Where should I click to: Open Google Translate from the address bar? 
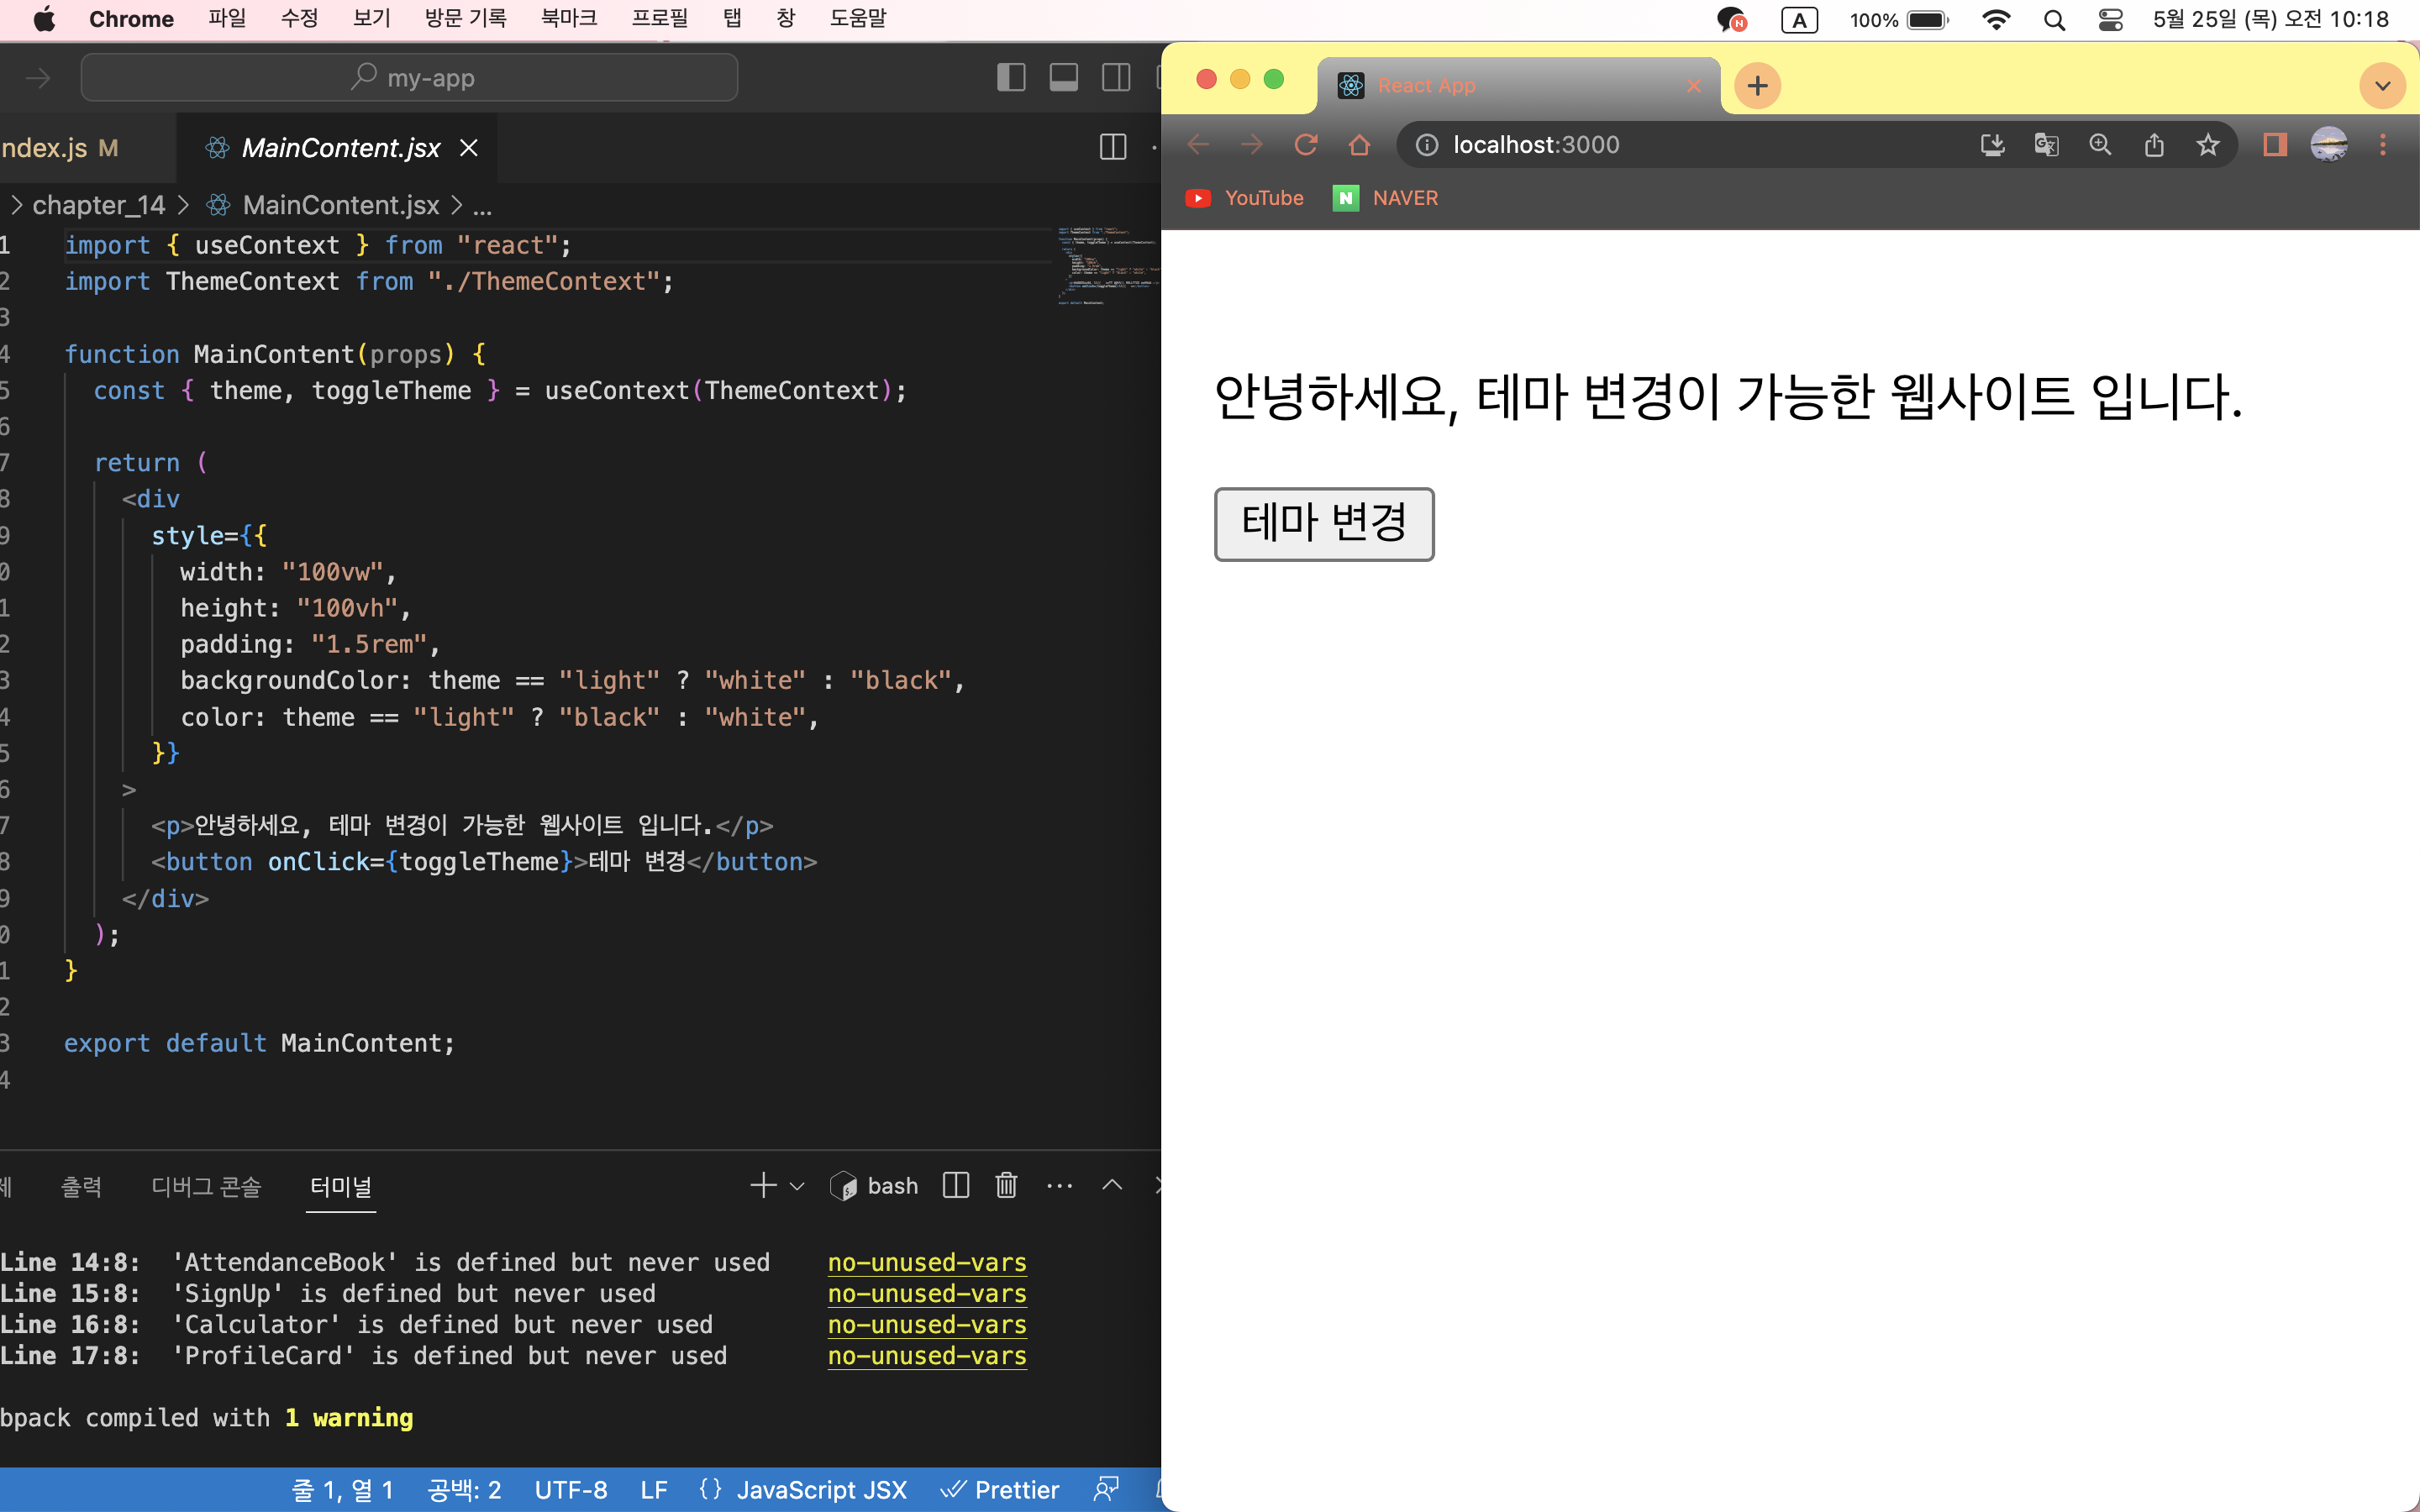pos(2046,144)
